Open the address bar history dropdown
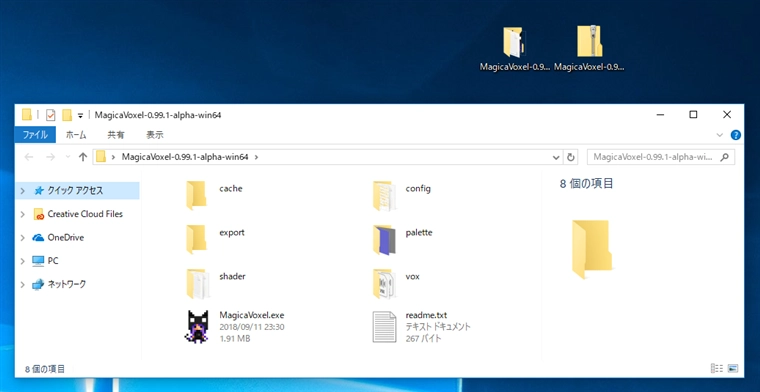The width and height of the screenshot is (760, 392). click(556, 157)
